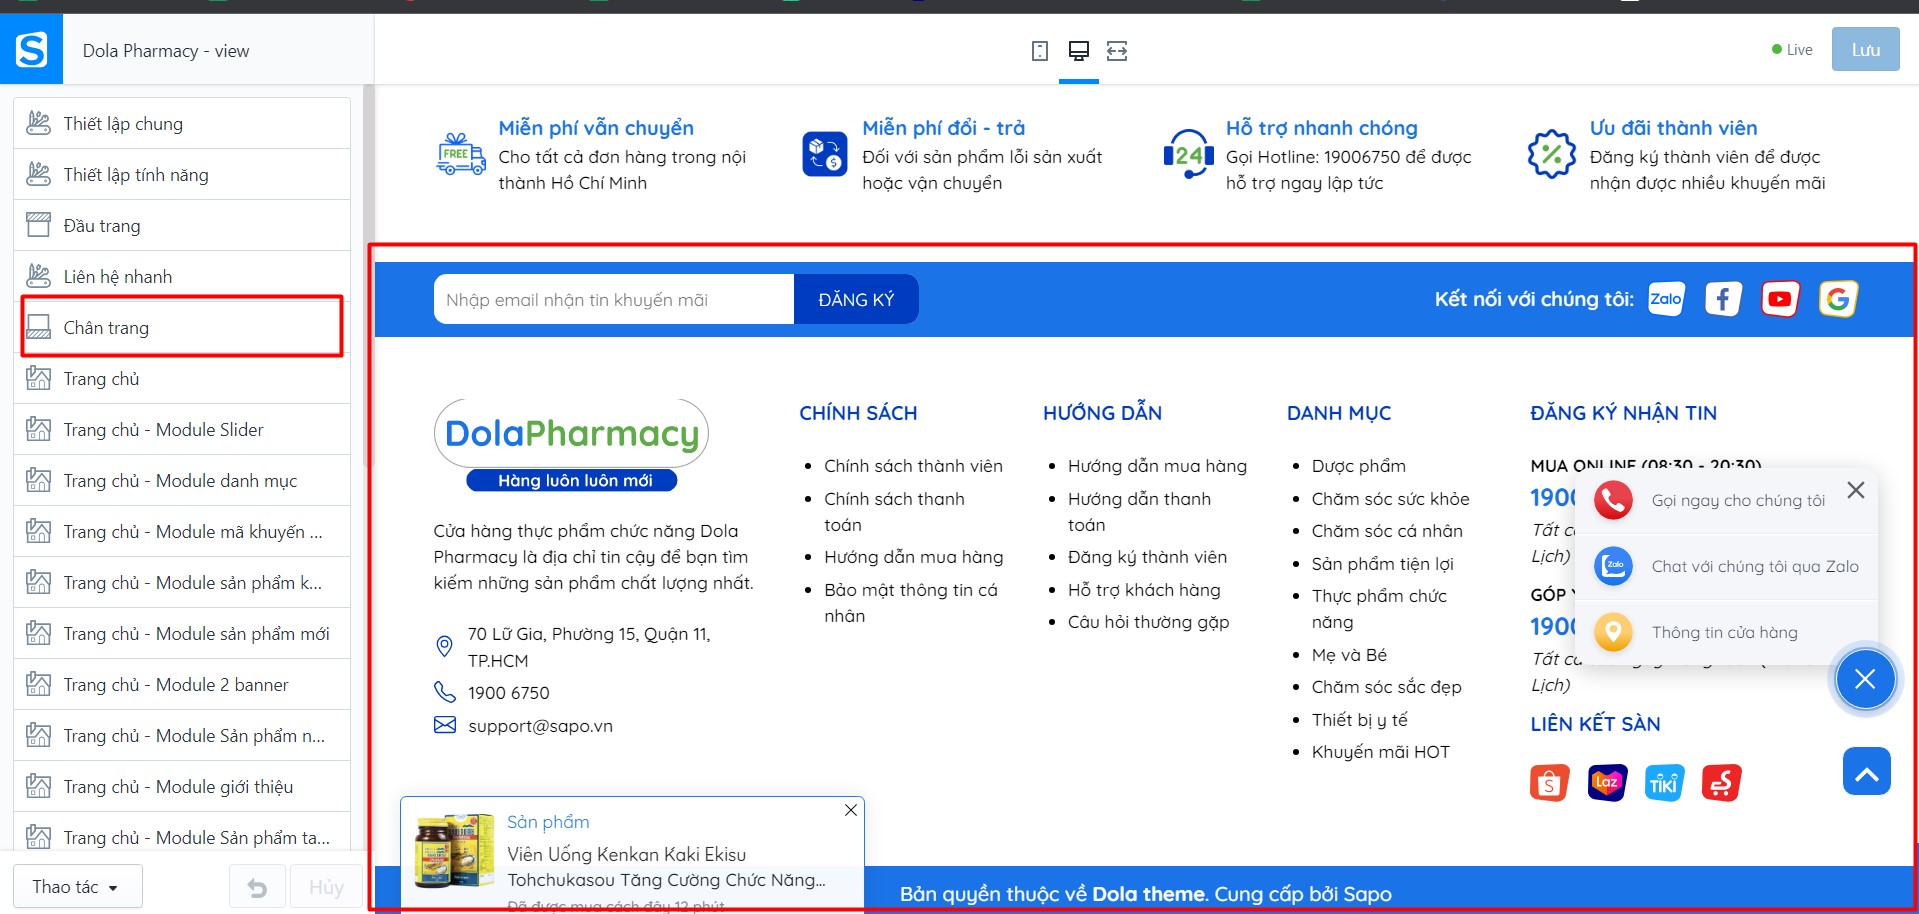Open Hỗ trợ khách hàng link
The height and width of the screenshot is (914, 1919).
(1144, 590)
